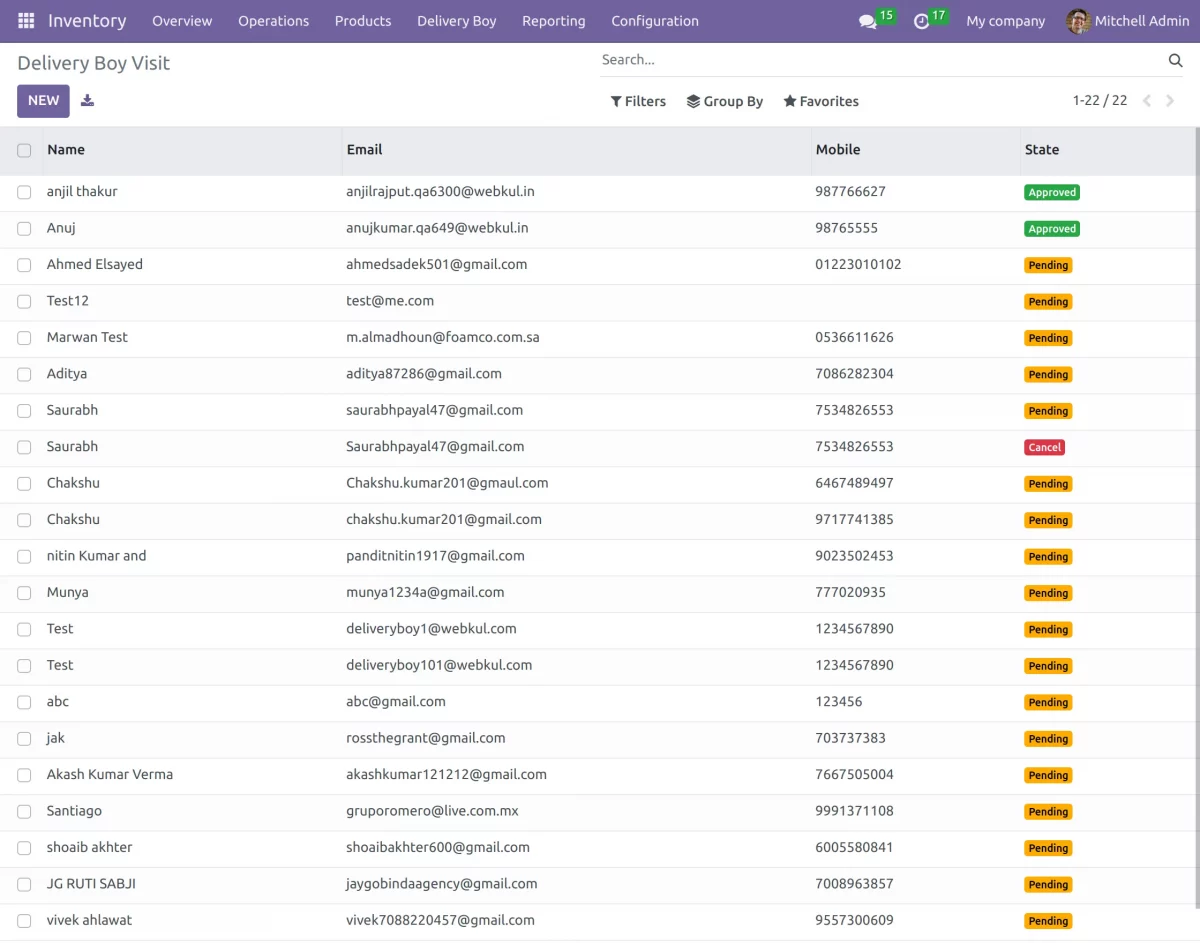This screenshot has height=943, width=1200.
Task: Go to next page using right arrow
Action: [x=1170, y=101]
